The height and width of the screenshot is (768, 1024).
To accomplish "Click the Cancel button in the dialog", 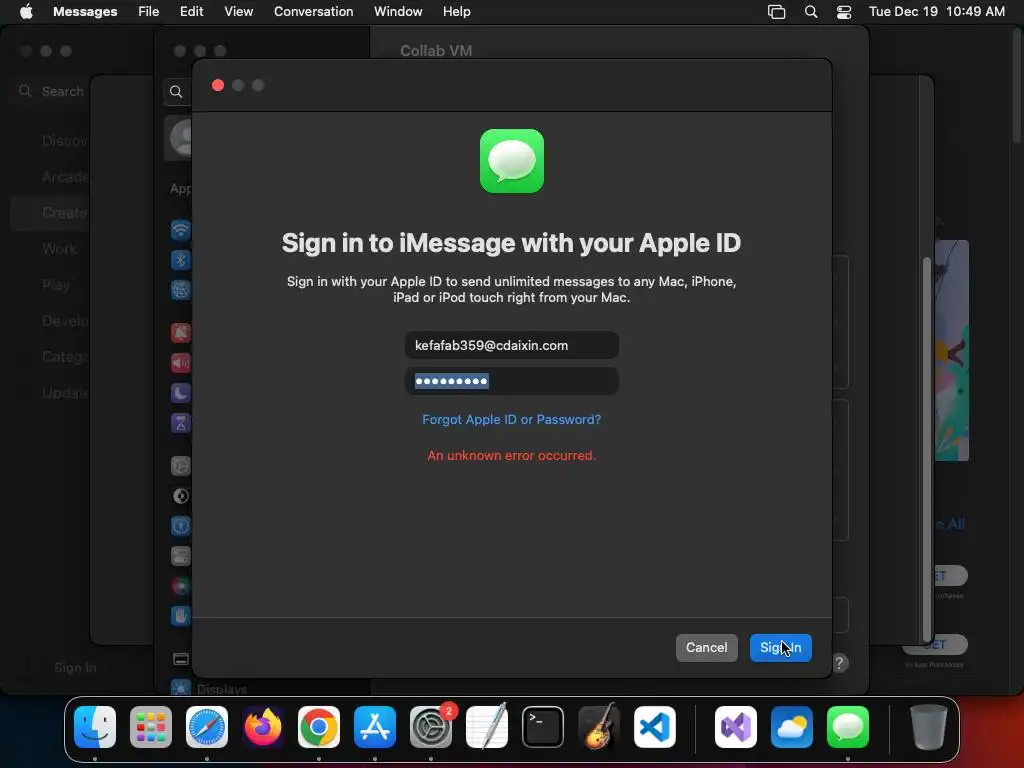I will [x=706, y=647].
